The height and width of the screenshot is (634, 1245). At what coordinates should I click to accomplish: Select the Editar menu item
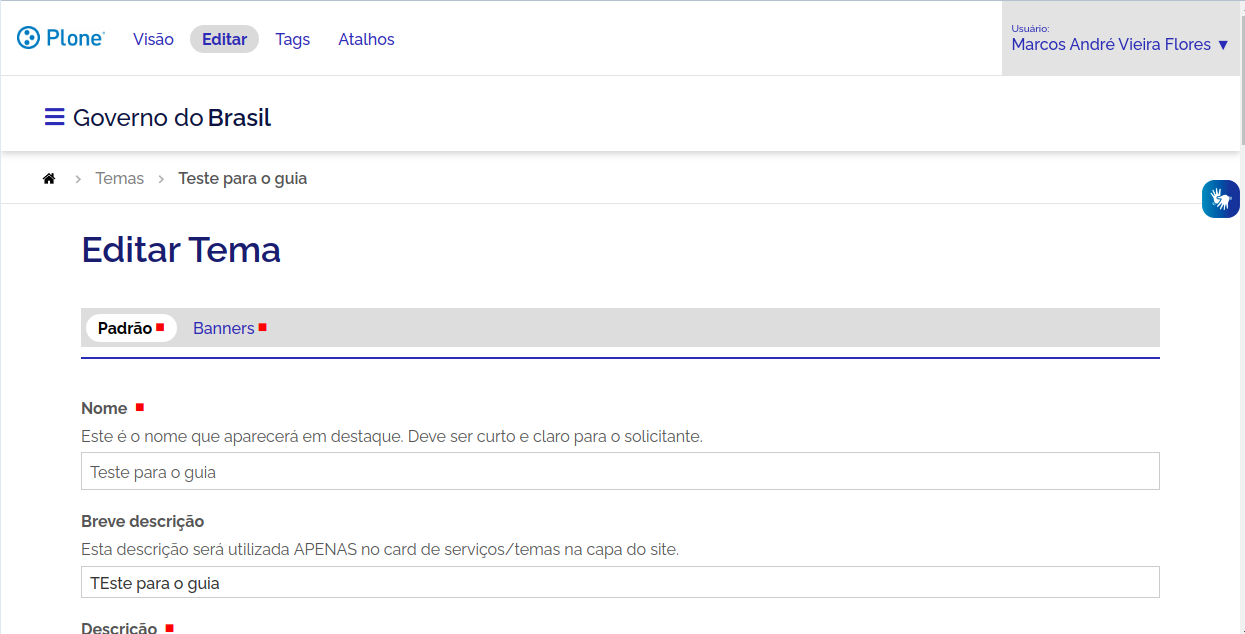223,39
